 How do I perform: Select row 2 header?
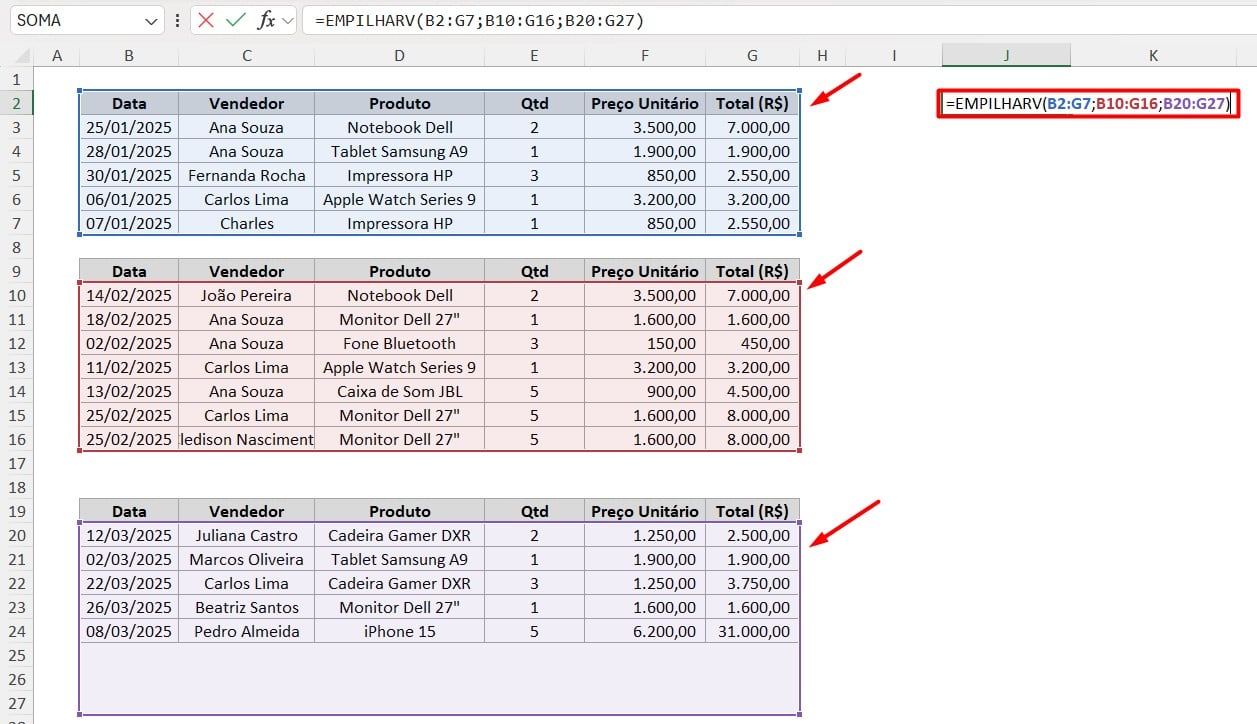(17, 103)
